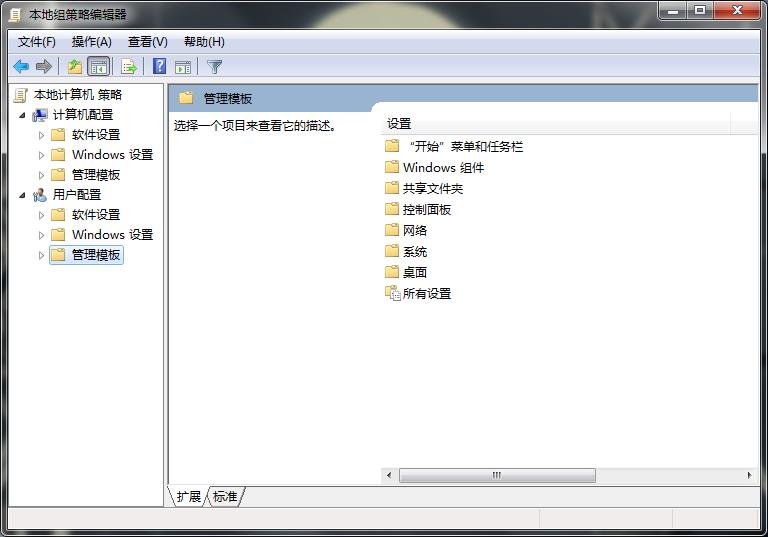
Task: Expand Windows 设置 under 计算机配置
Action: click(42, 155)
